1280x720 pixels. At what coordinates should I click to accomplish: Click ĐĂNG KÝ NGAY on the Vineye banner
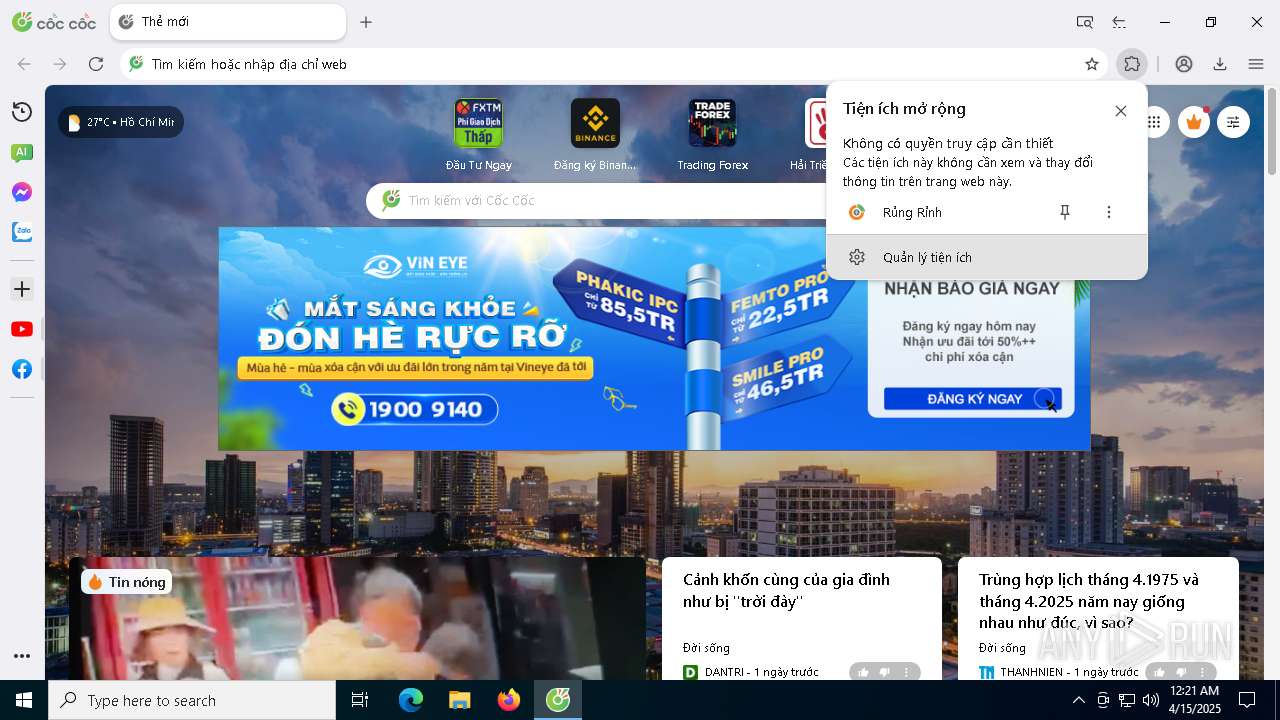[x=973, y=399]
